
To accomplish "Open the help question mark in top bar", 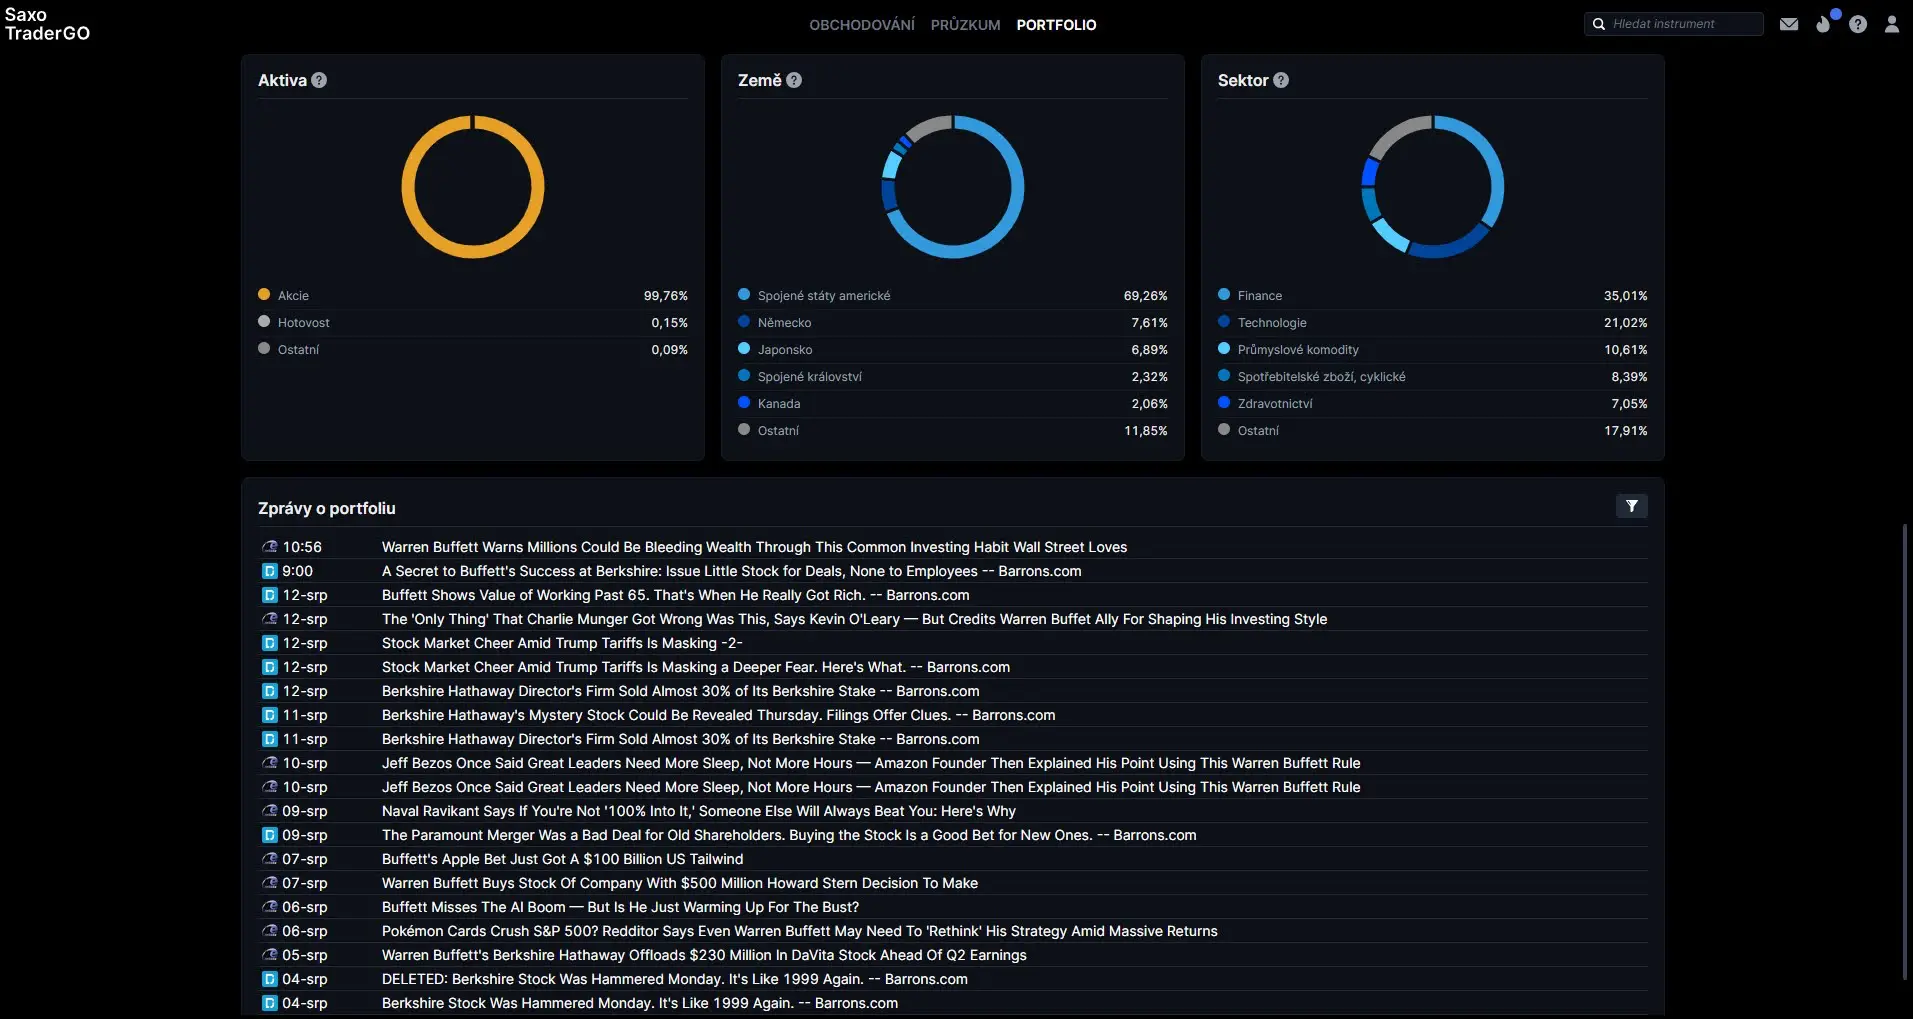I will 1858,24.
